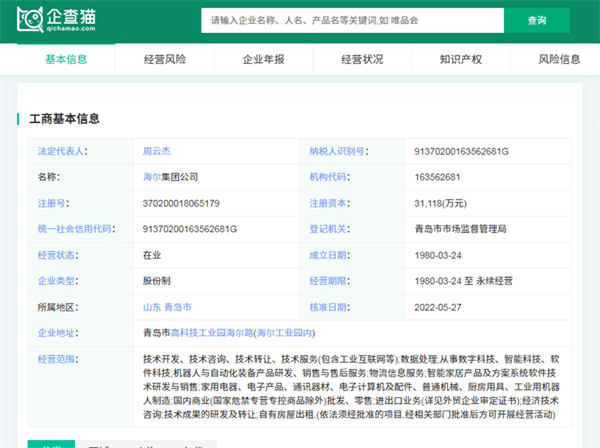Select the unified social credit code value

[x=190, y=229]
